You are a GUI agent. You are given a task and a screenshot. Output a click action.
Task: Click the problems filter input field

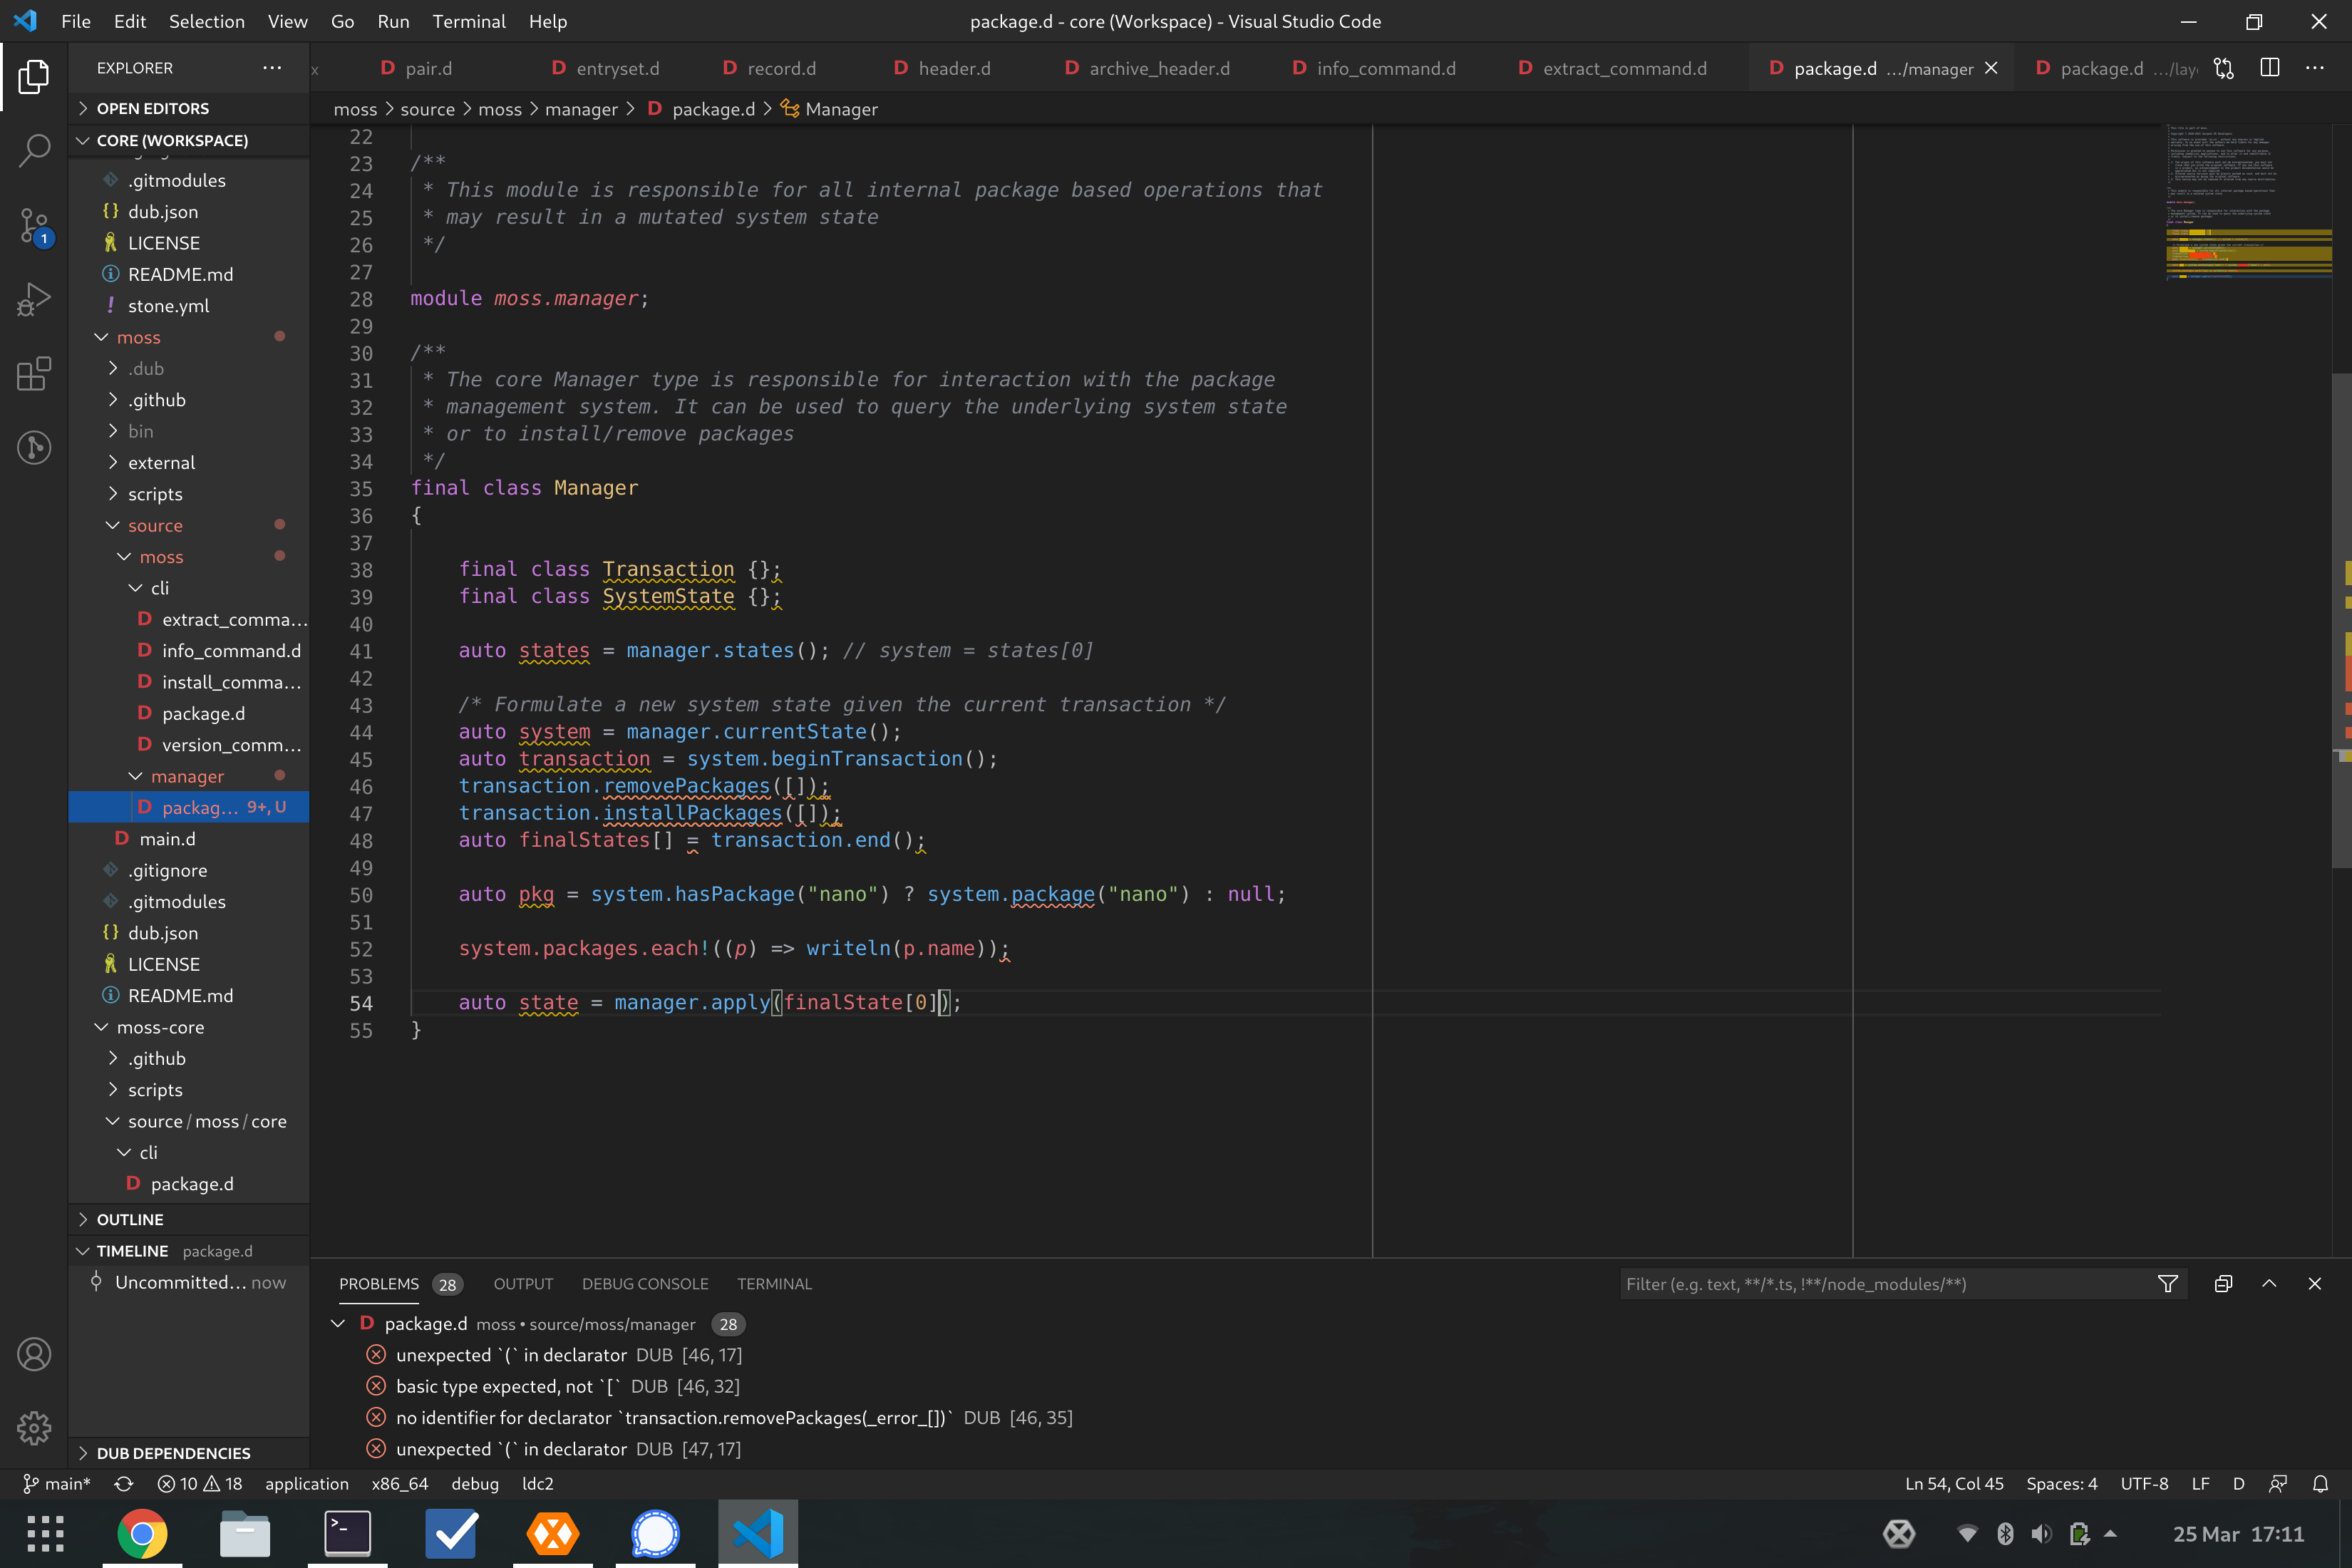click(x=1885, y=1284)
